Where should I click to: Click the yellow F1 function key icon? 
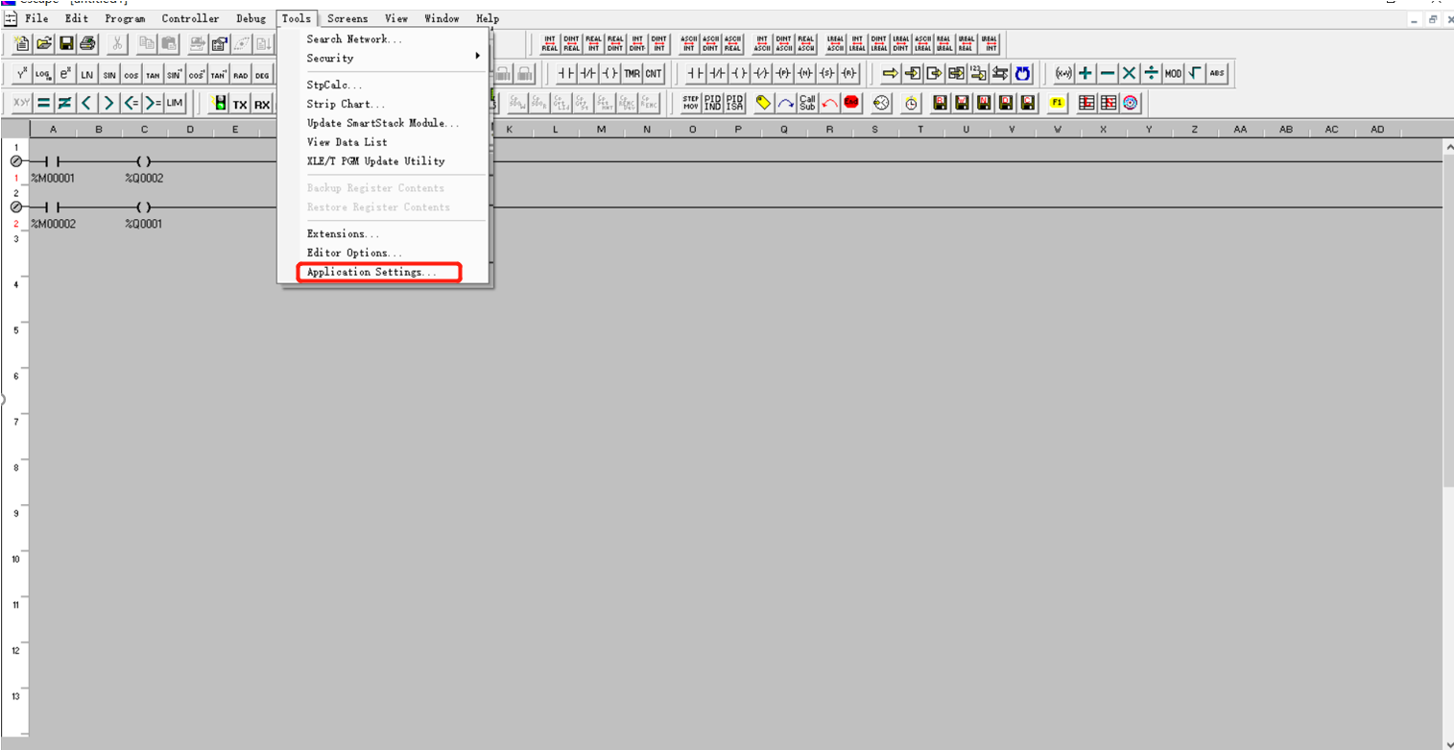click(x=1057, y=103)
